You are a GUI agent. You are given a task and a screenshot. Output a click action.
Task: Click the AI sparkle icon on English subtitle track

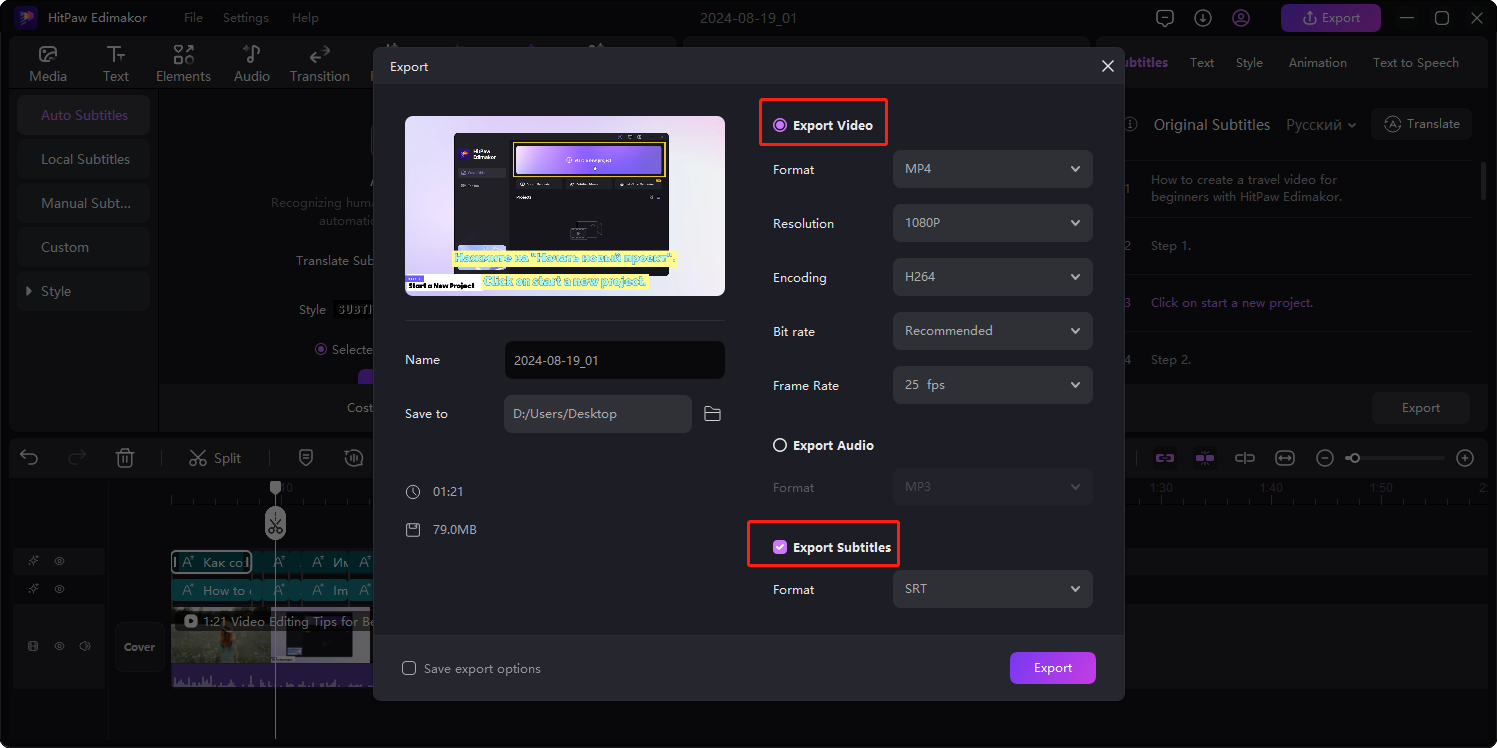pyautogui.click(x=33, y=590)
